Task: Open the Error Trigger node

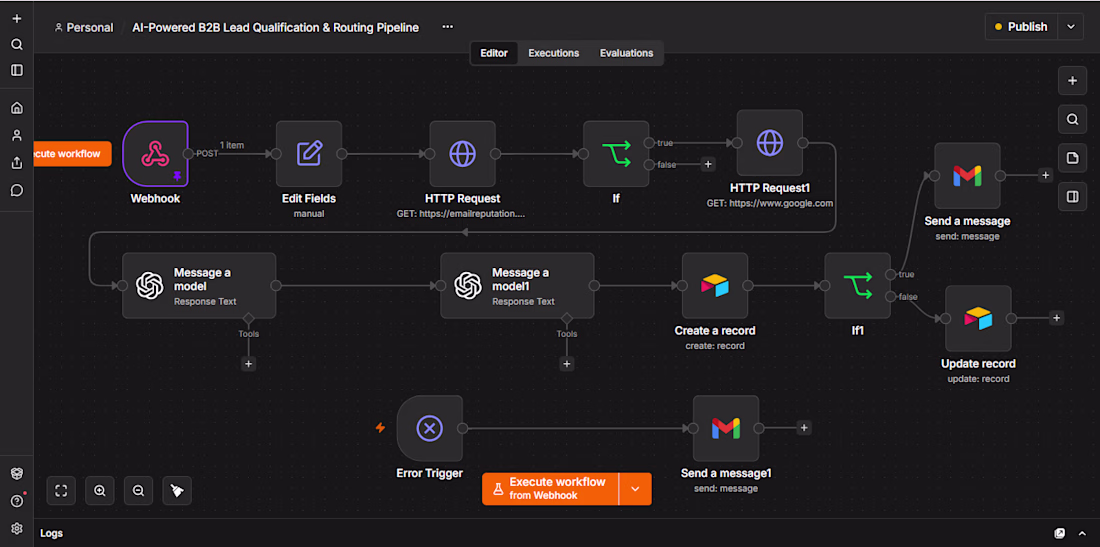Action: pyautogui.click(x=429, y=428)
